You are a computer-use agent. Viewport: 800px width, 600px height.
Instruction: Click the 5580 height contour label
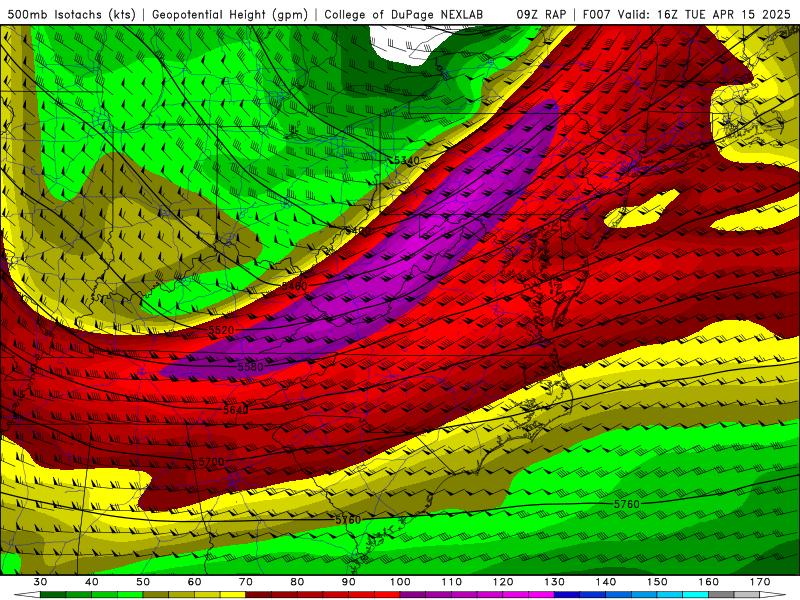[251, 367]
